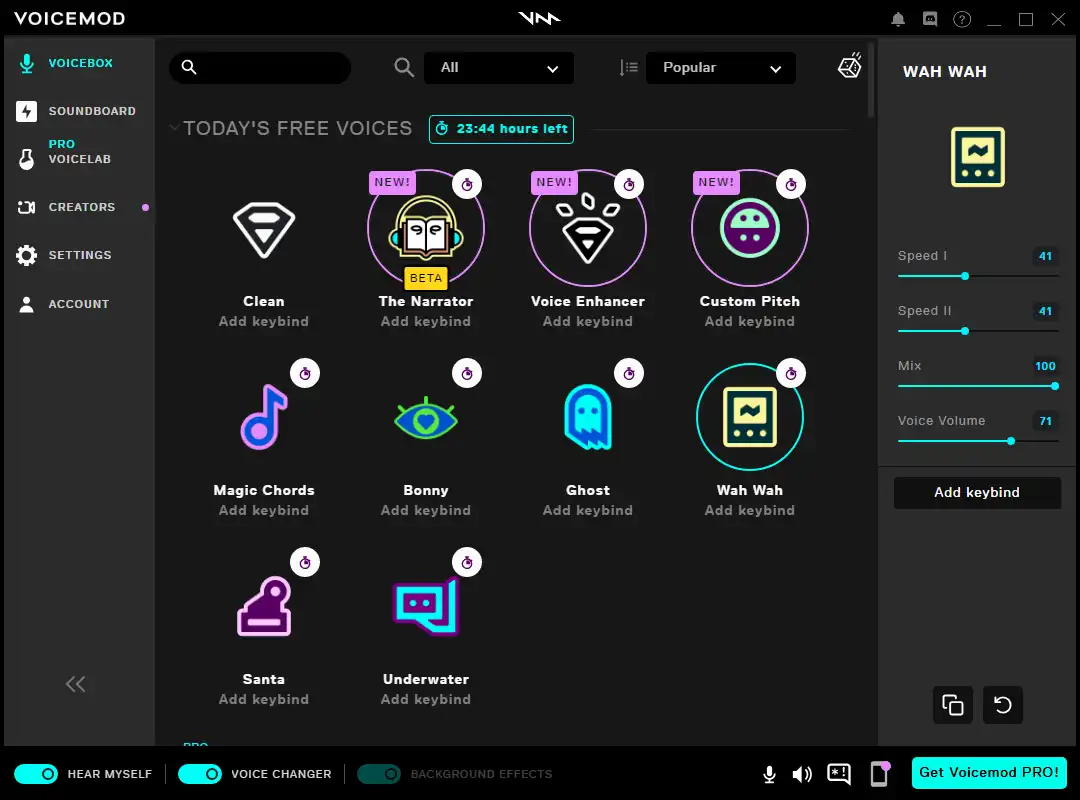
Task: Select the Magic Chords music note icon
Action: pyautogui.click(x=264, y=418)
